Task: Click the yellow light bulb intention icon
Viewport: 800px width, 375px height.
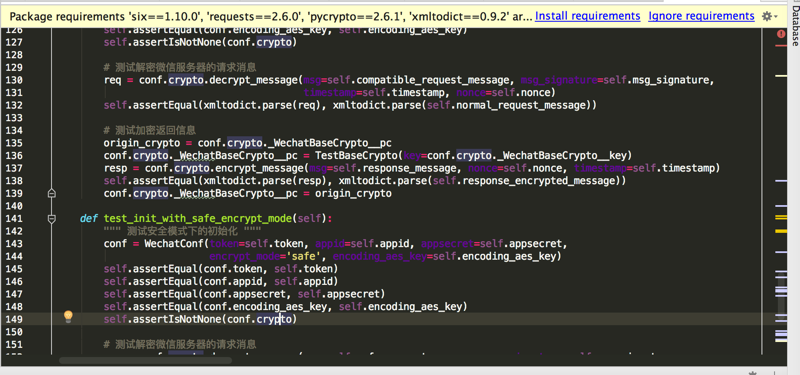Action: click(x=68, y=317)
